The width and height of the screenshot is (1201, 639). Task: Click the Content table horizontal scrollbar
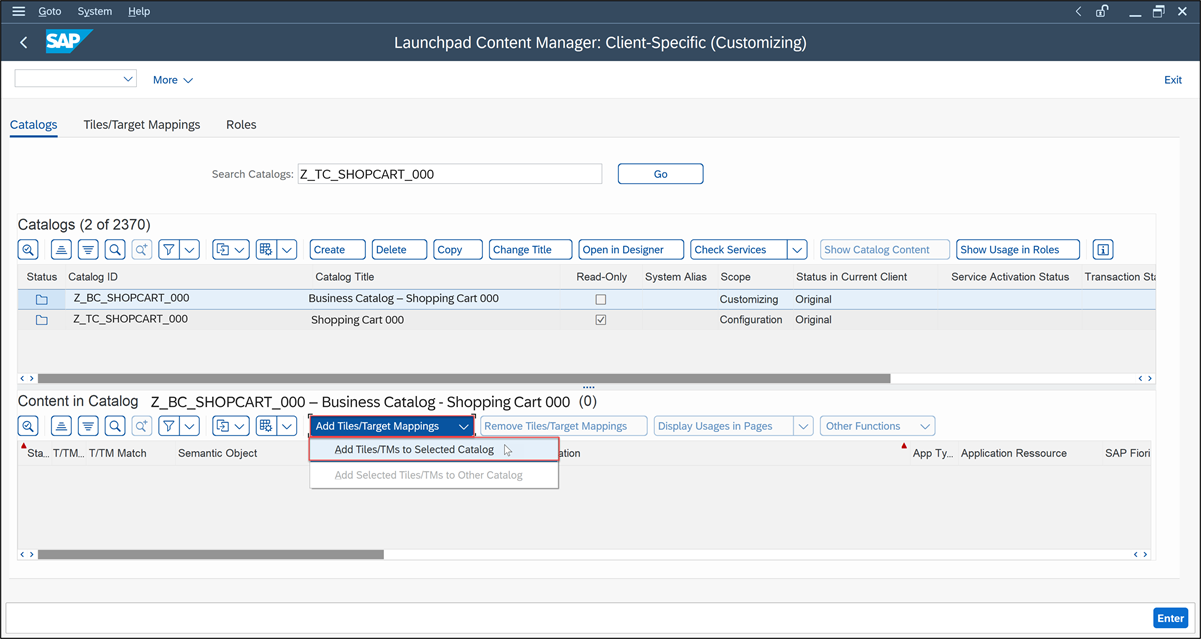coord(210,554)
